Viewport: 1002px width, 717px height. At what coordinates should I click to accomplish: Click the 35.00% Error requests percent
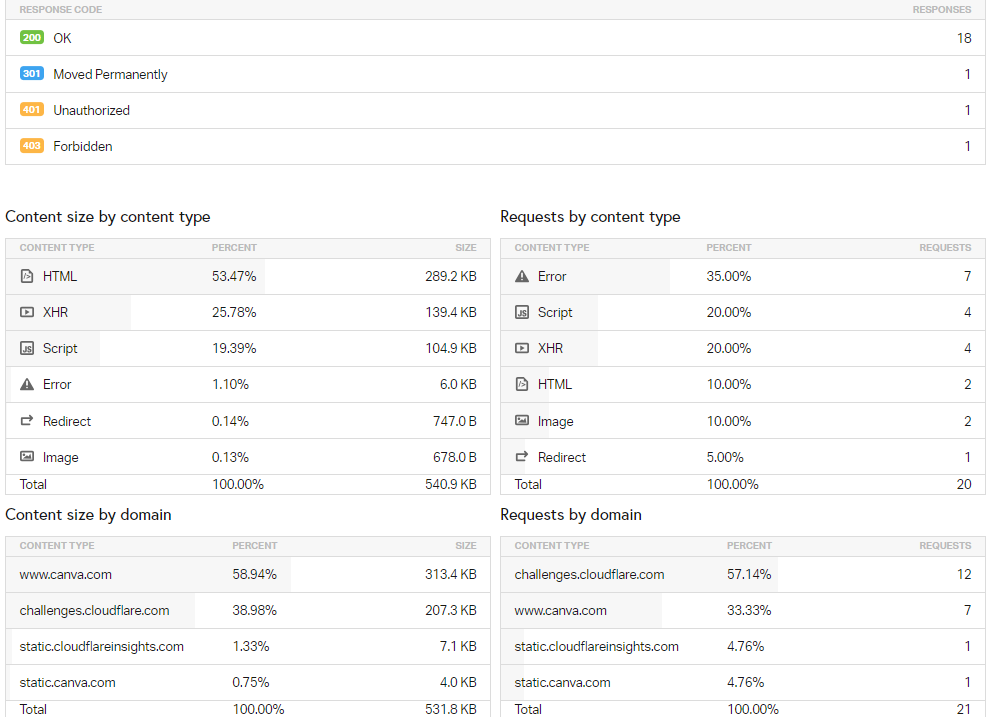click(728, 276)
